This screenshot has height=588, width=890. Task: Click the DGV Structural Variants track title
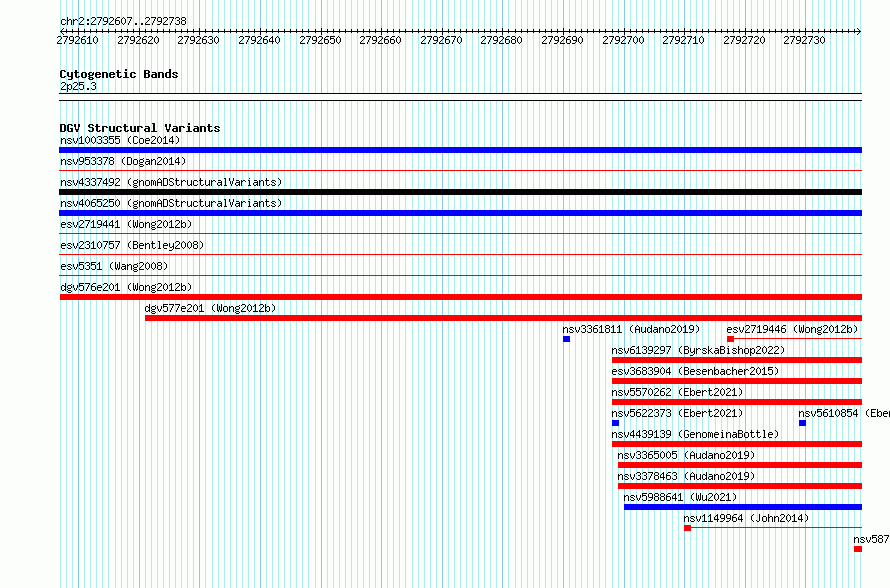pos(140,128)
